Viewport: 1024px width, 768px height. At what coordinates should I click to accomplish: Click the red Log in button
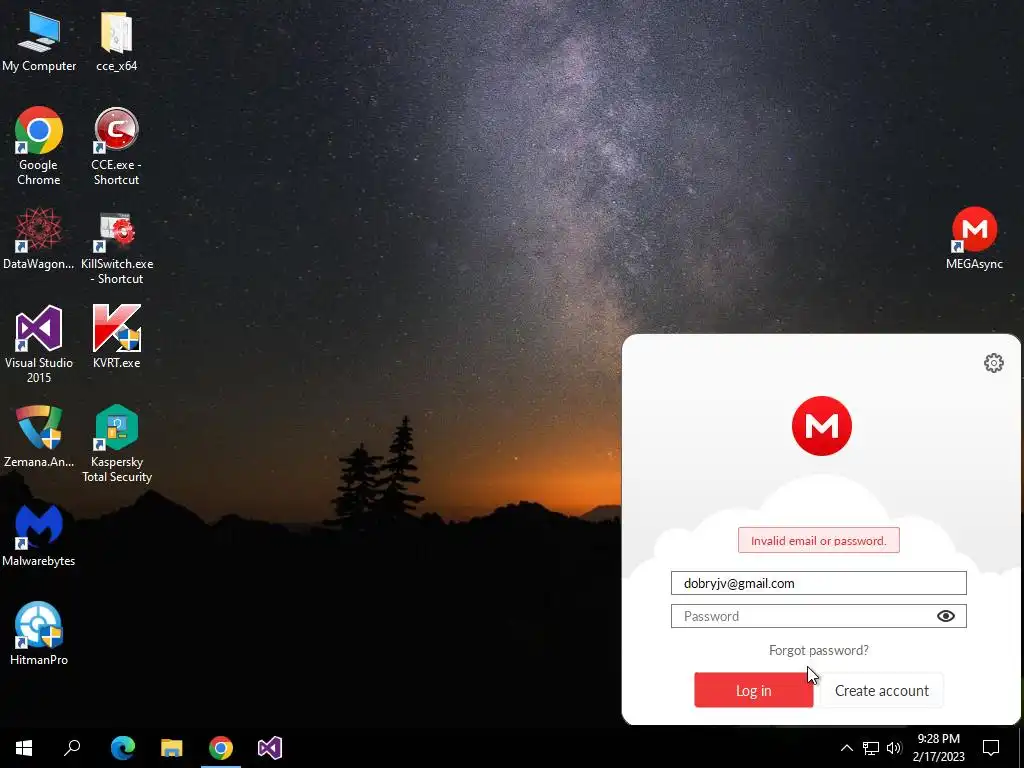point(754,690)
